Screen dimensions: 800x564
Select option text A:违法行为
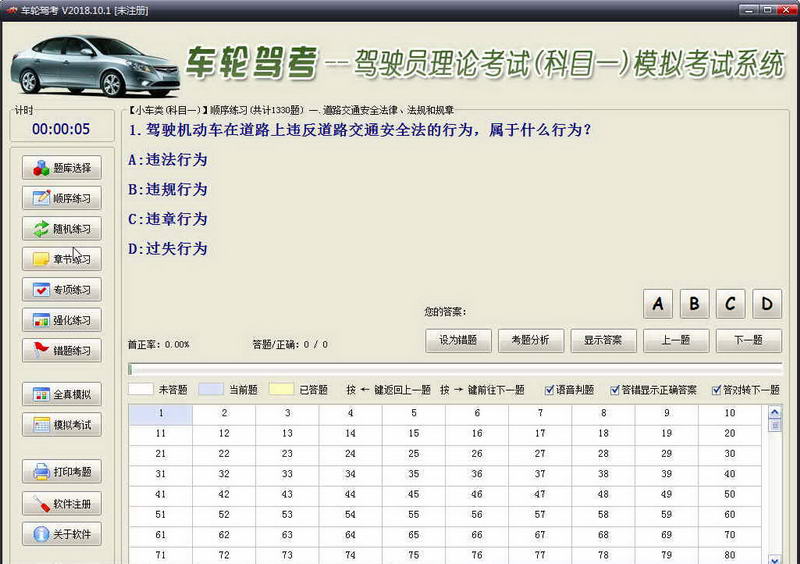(168, 160)
